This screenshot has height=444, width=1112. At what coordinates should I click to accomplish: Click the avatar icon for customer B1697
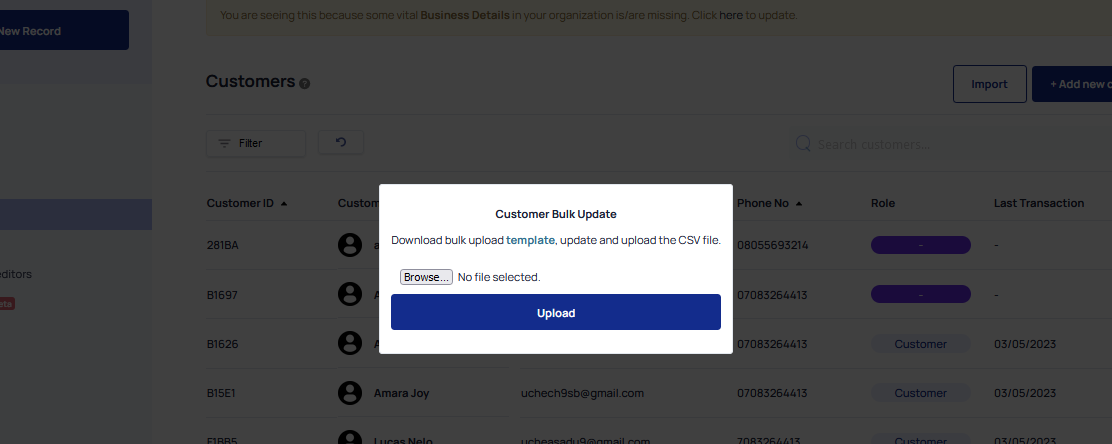(x=350, y=294)
